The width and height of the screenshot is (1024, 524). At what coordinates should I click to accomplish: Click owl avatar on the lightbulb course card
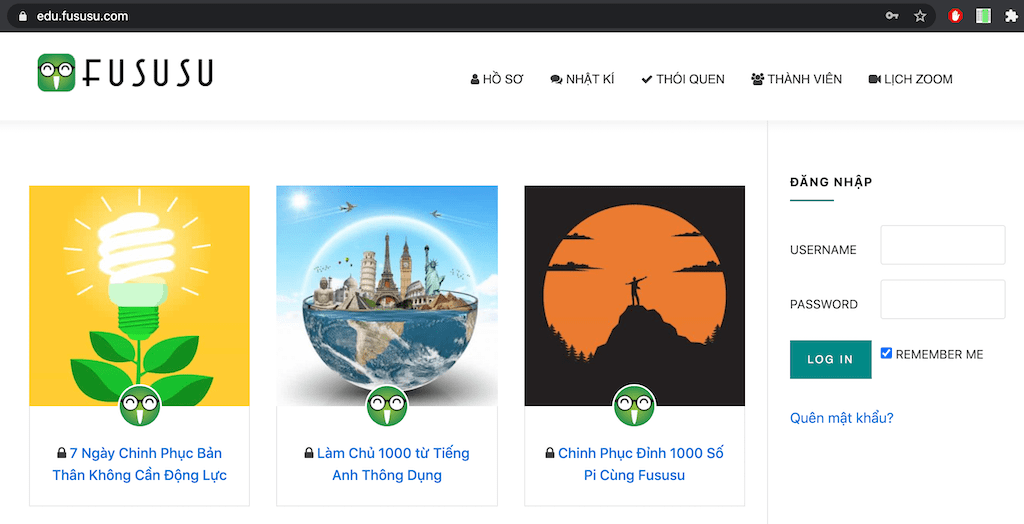click(x=140, y=405)
